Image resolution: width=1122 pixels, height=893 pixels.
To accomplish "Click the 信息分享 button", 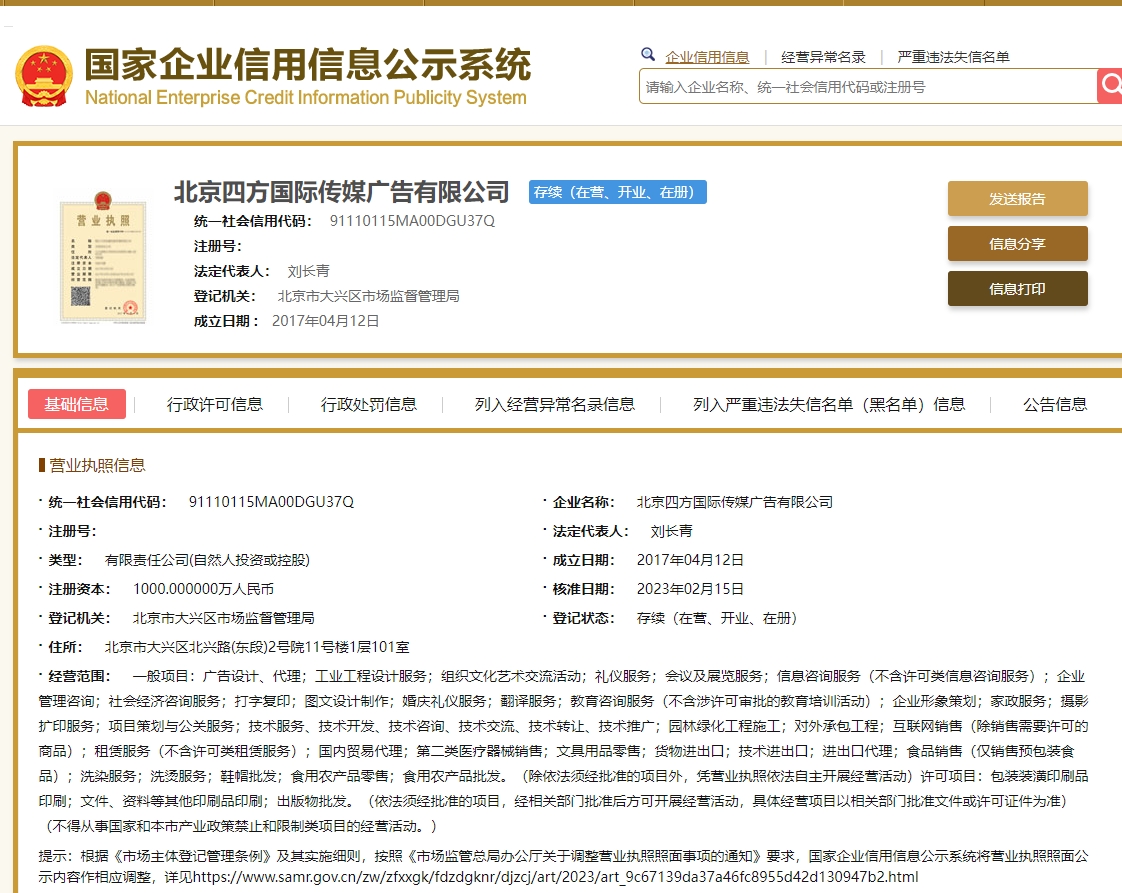I will [x=1018, y=244].
